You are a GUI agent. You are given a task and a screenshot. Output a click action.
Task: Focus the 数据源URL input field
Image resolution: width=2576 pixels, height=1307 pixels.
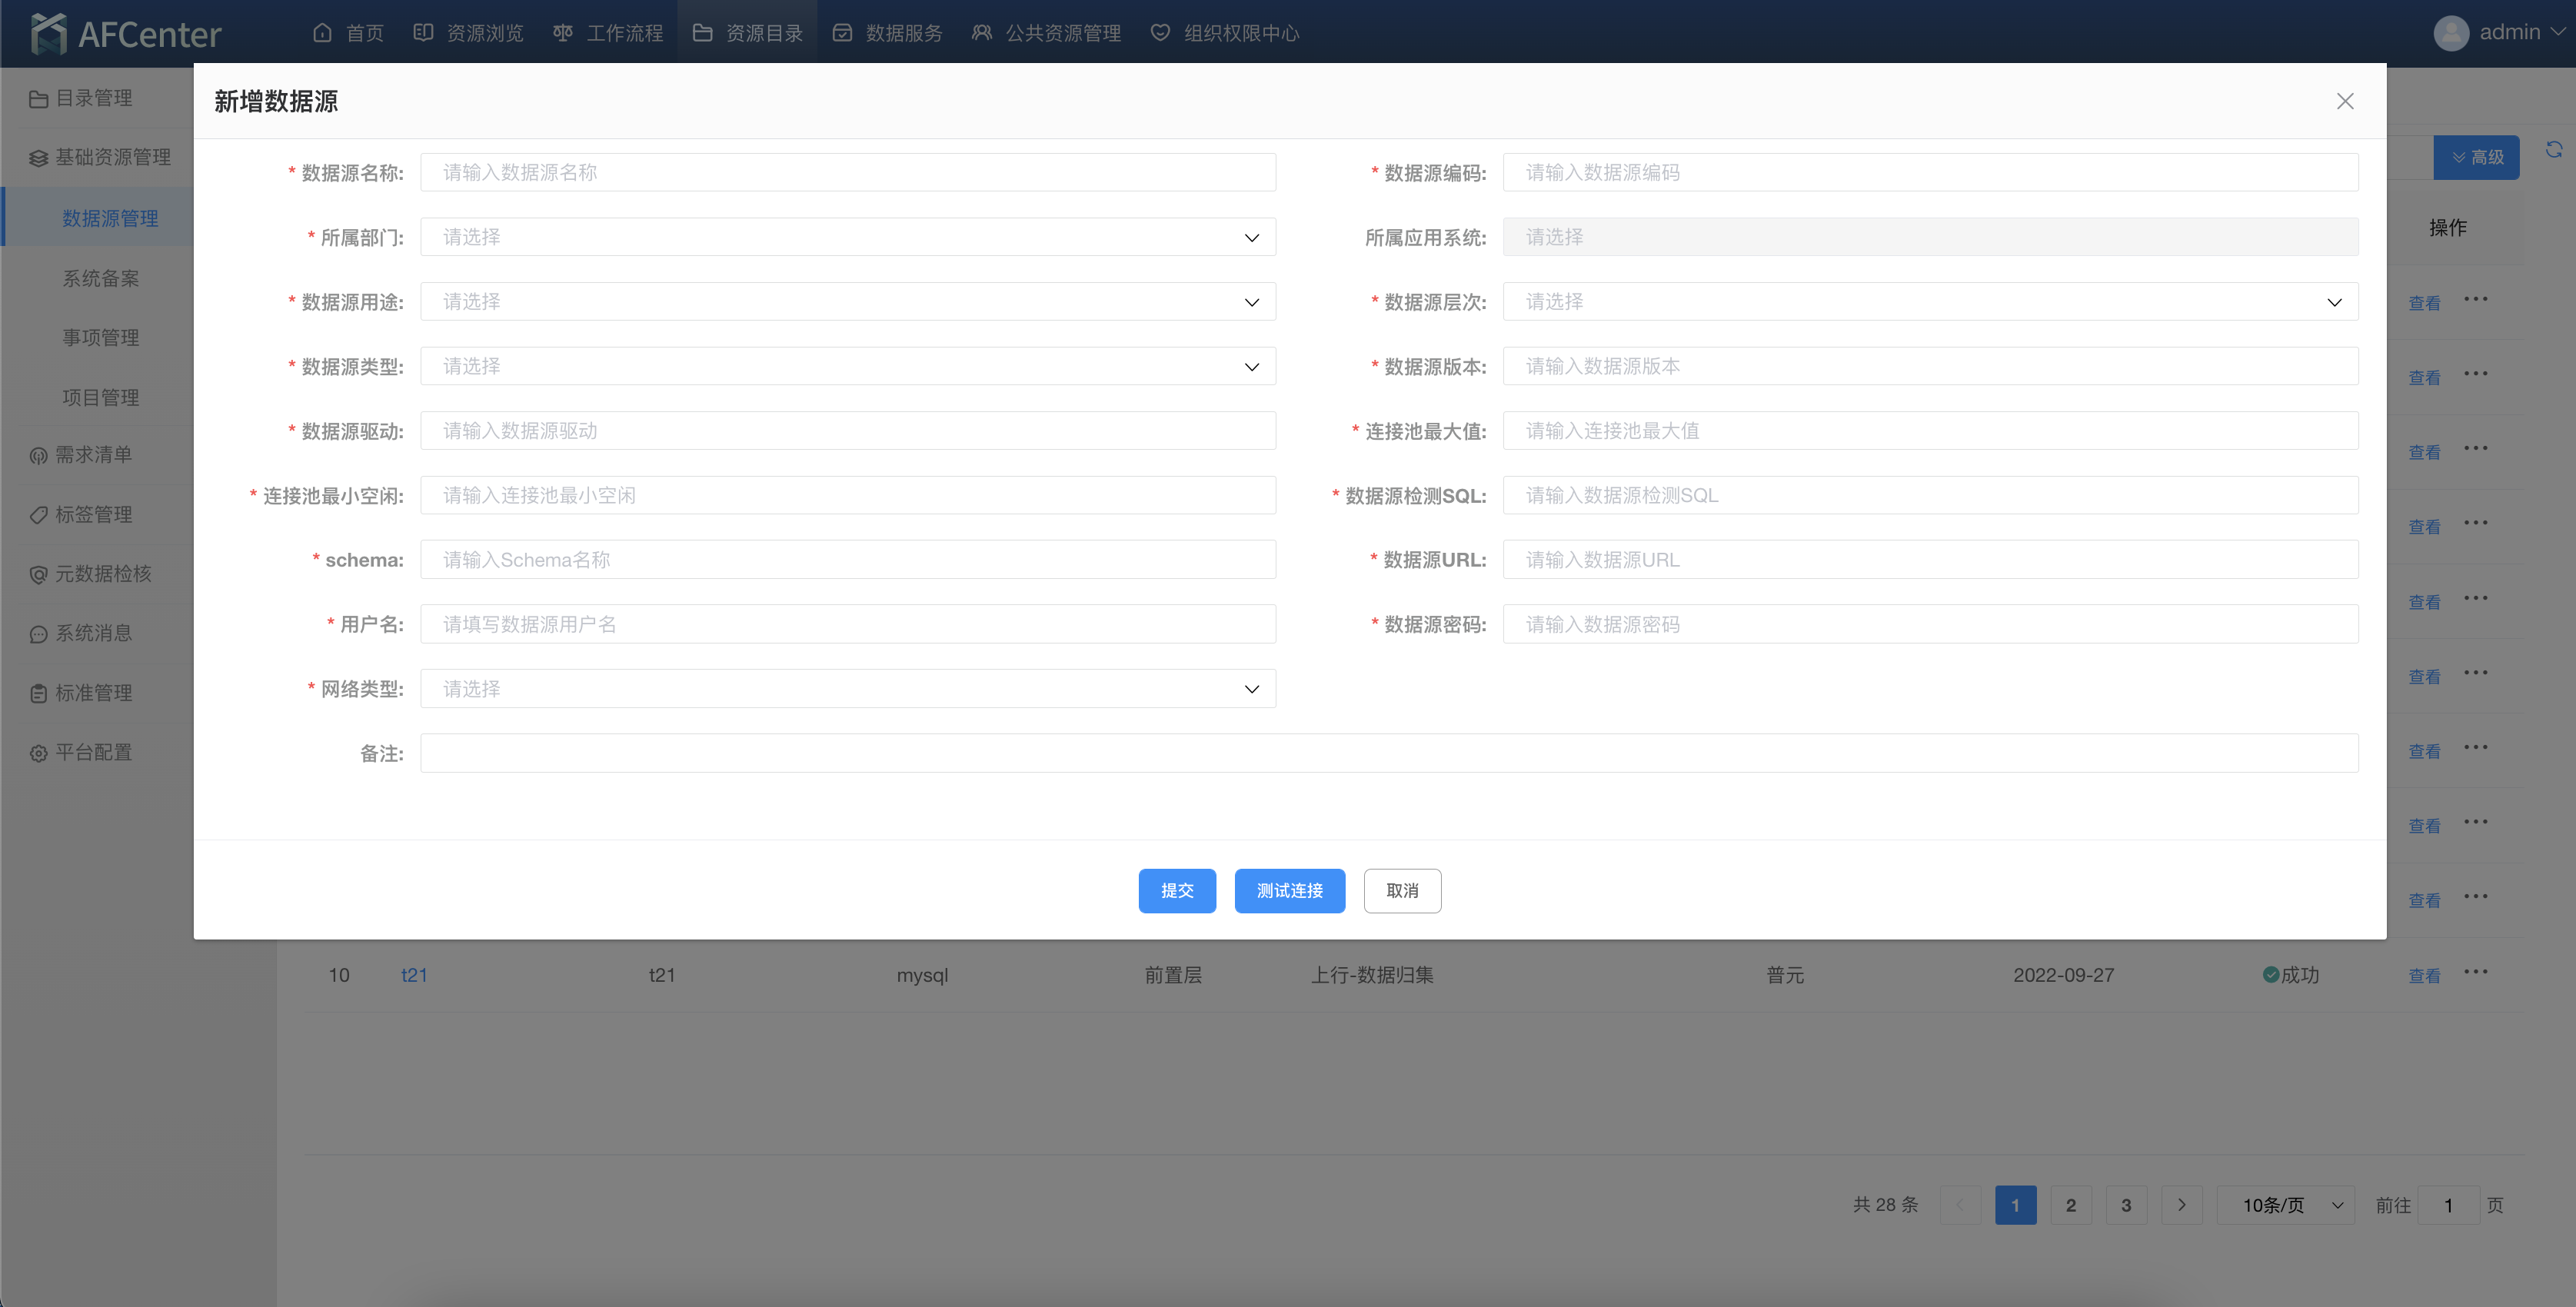click(1930, 560)
